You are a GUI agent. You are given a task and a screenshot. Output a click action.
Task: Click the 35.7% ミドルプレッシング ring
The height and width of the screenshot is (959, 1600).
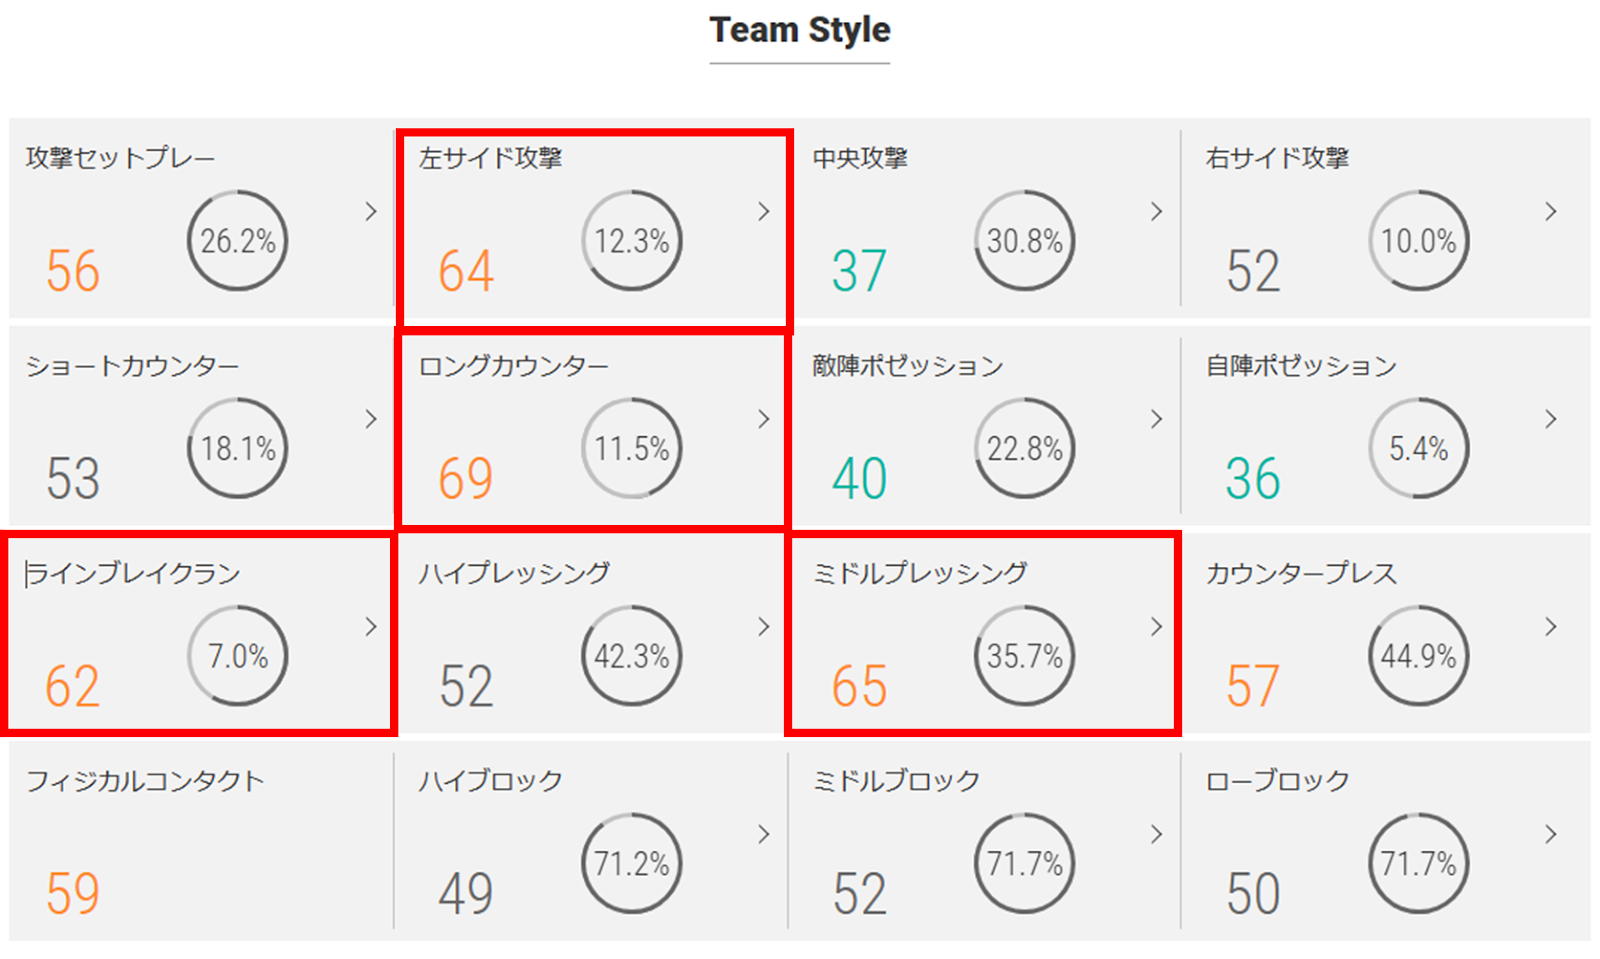(1025, 656)
